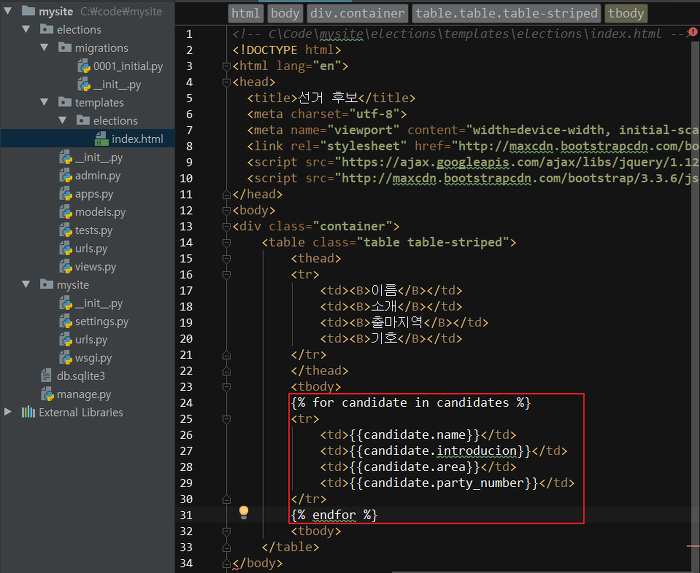
Task: Collapse the migrations folder arrow
Action: click(x=44, y=47)
